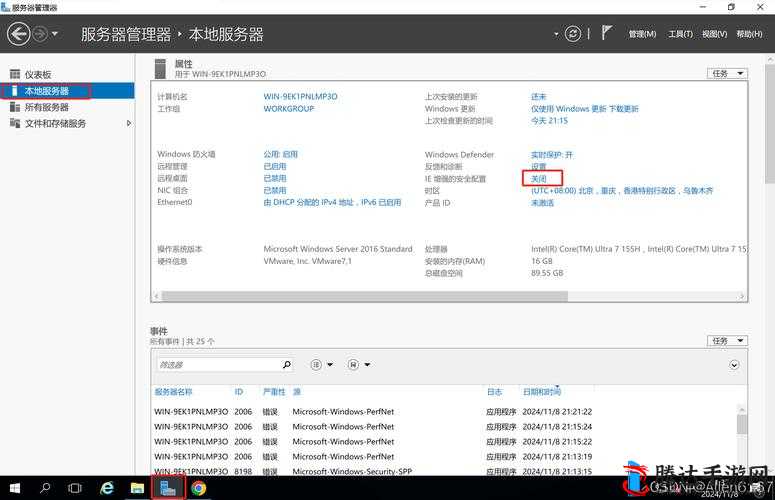Open File Explorer from taskbar
The width and height of the screenshot is (775, 500).
137,488
